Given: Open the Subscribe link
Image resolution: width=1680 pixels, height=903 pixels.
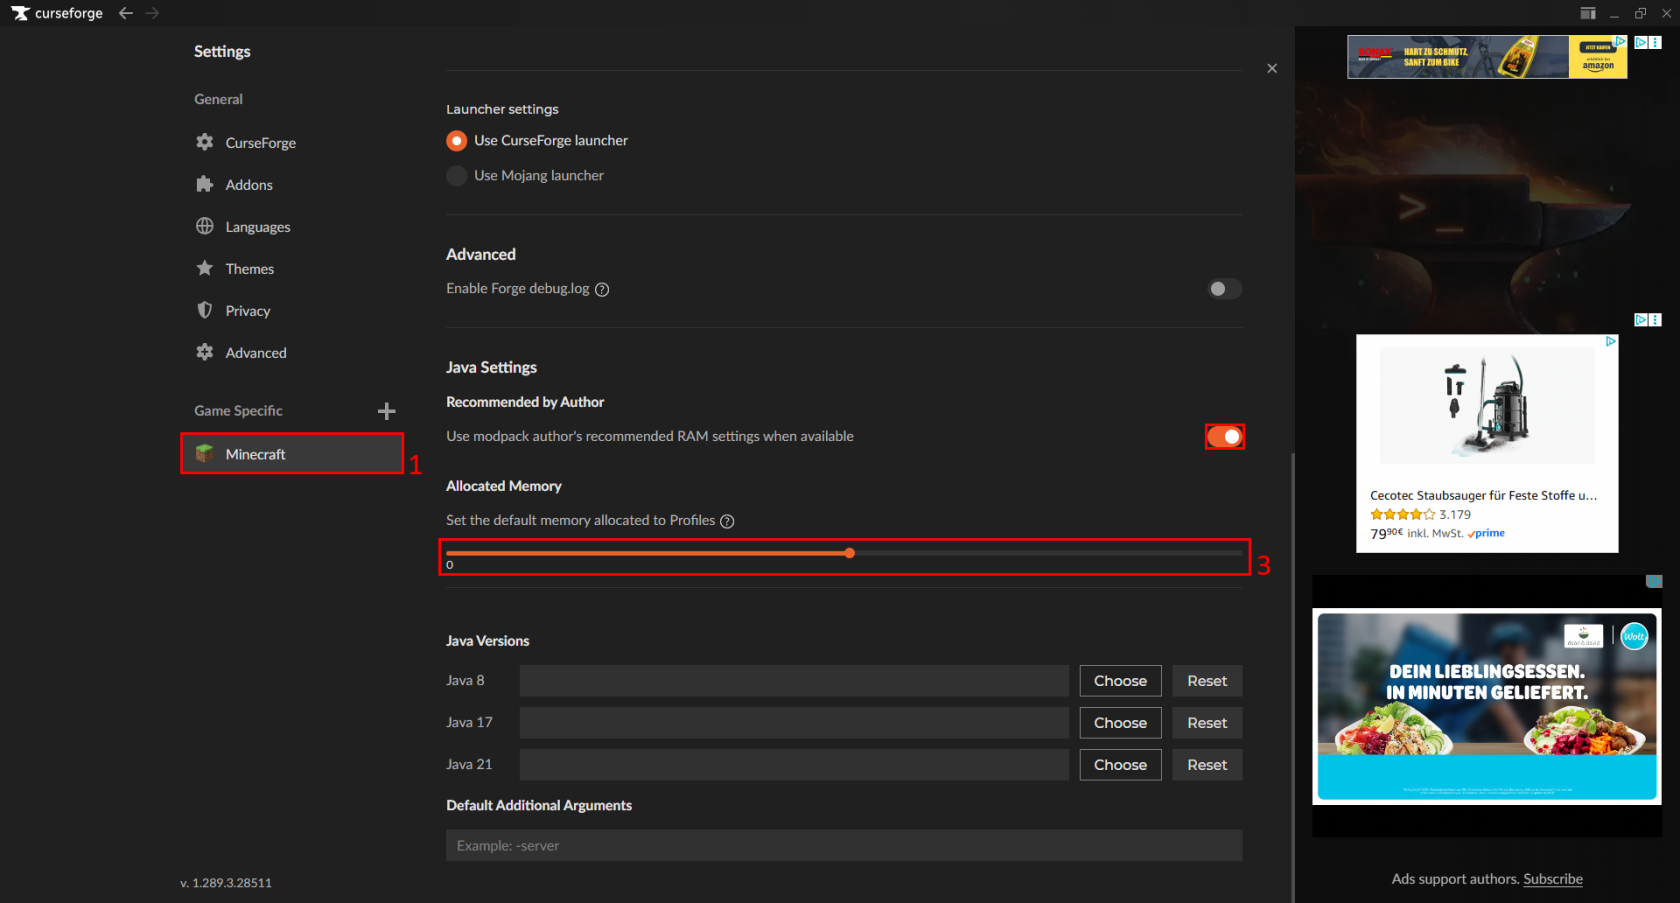Looking at the screenshot, I should pyautogui.click(x=1552, y=878).
